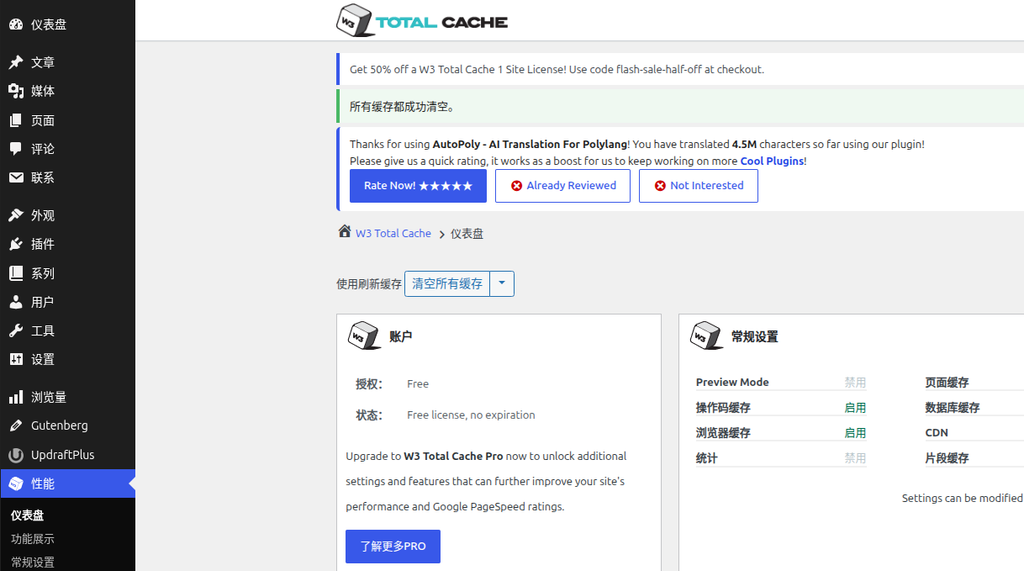Screen dimensions: 1024x571
Task: Click the 片段缓存 setting label
Action: 947,458
